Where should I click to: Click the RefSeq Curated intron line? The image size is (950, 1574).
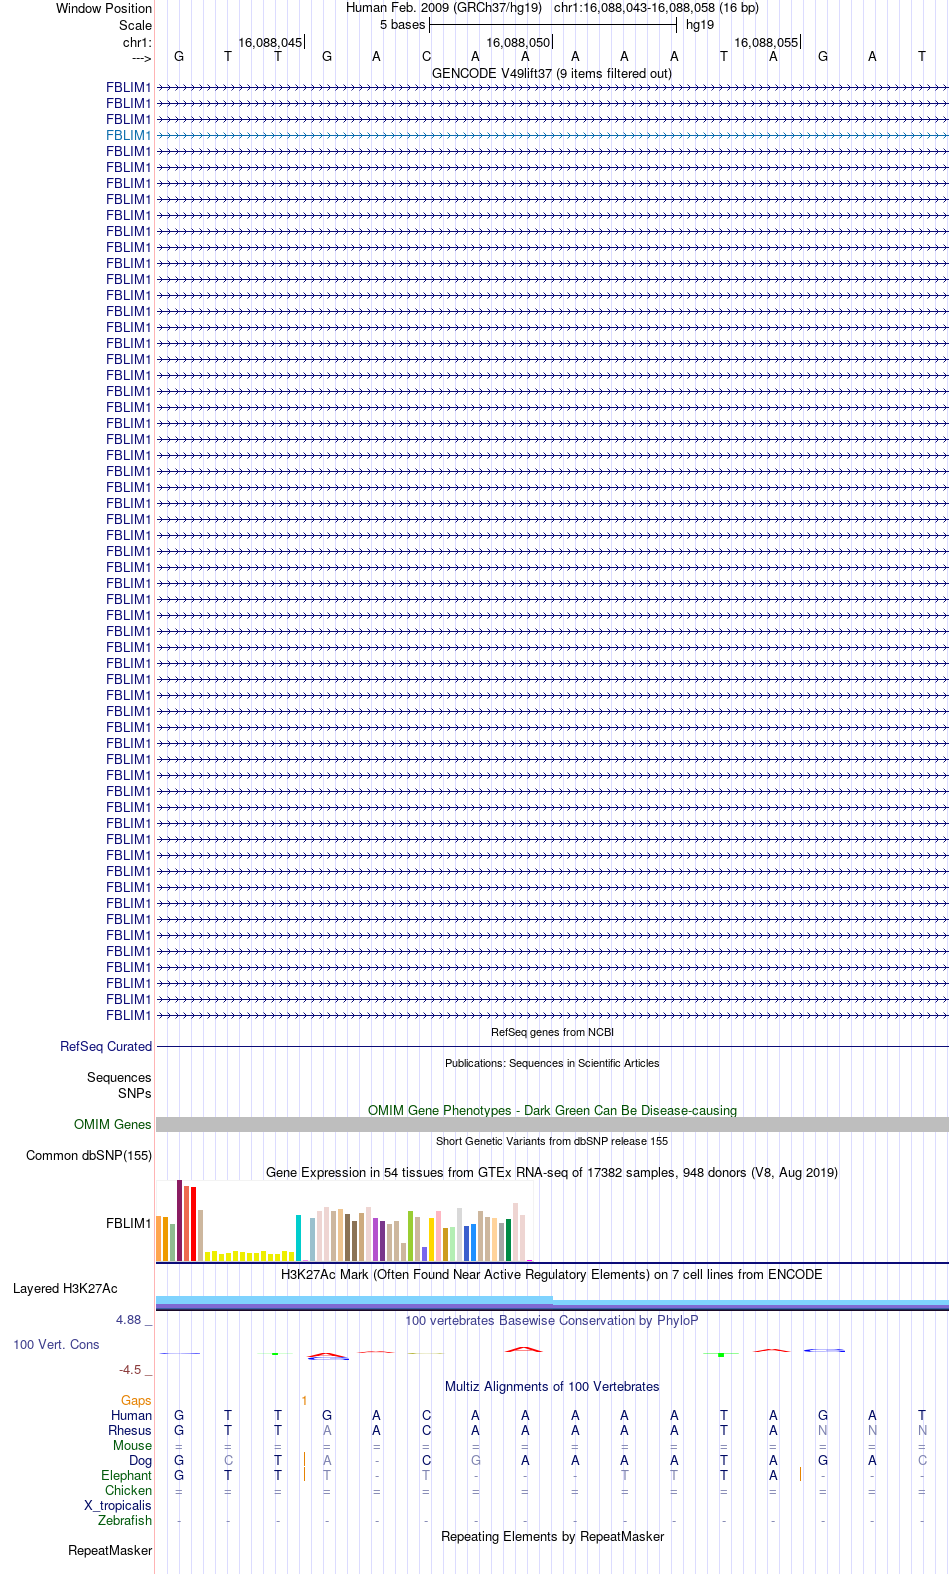(552, 1046)
